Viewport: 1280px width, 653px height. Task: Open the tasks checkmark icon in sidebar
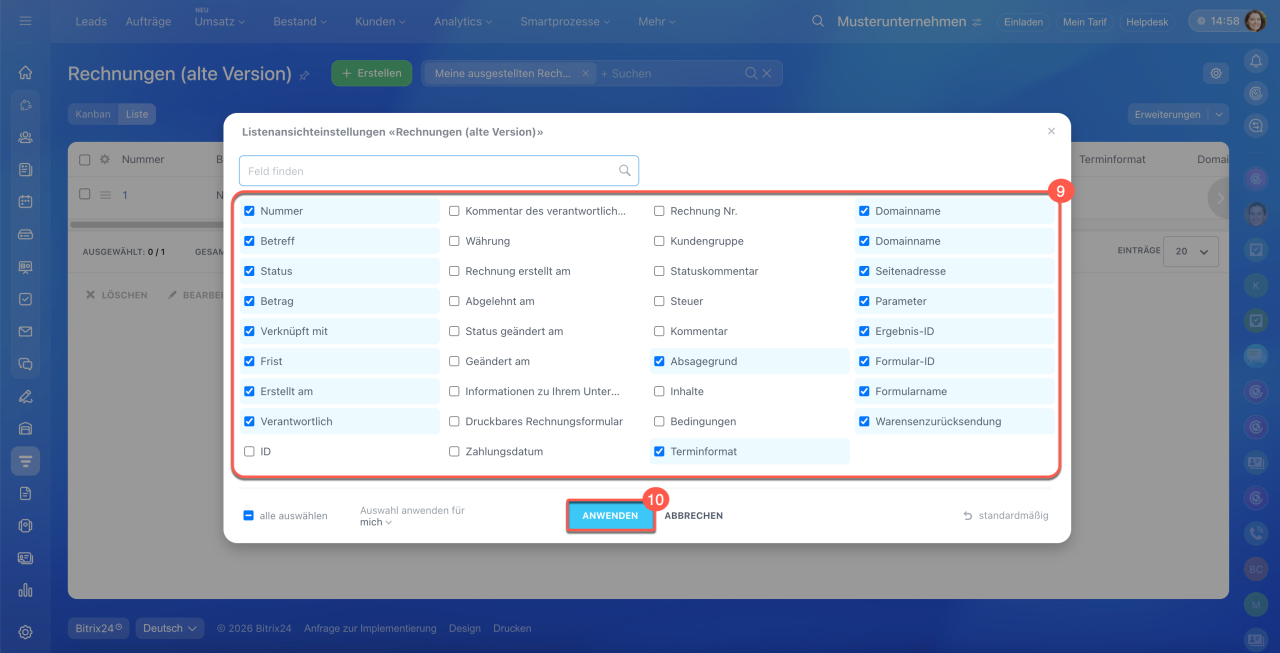25,299
